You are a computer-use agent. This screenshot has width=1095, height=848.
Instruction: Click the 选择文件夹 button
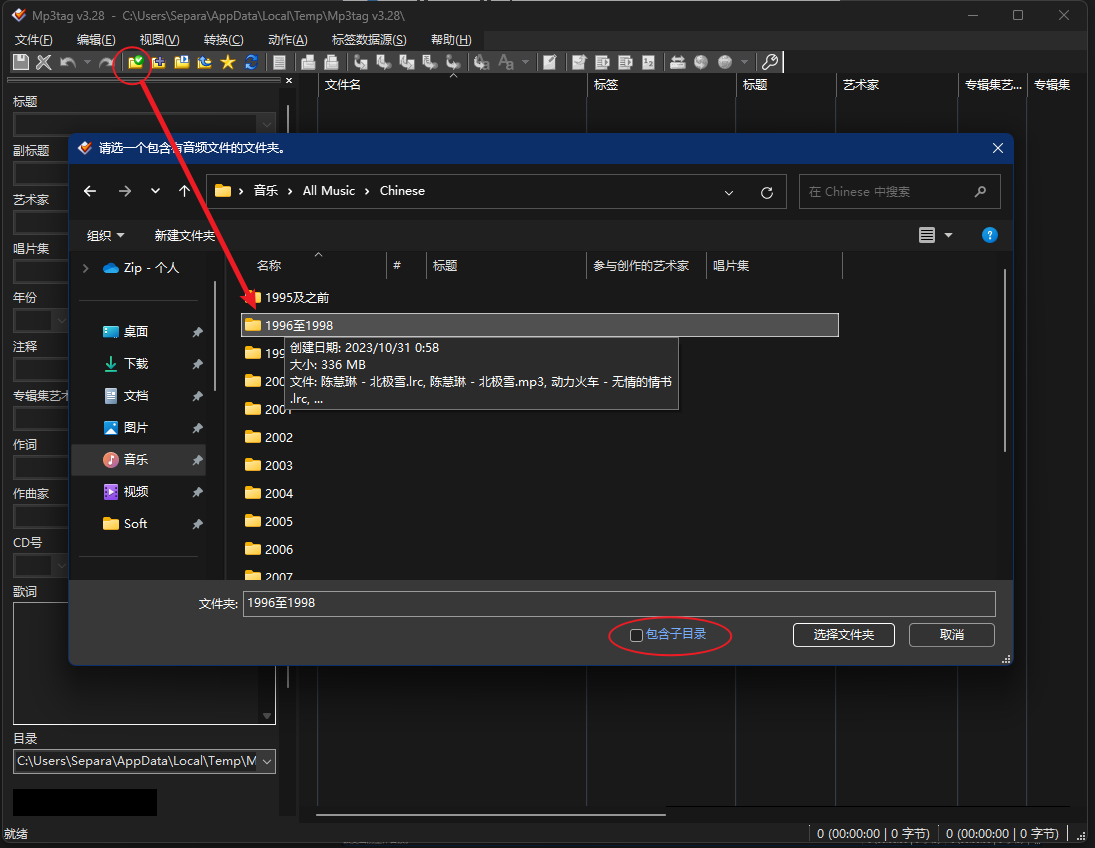pyautogui.click(x=843, y=635)
